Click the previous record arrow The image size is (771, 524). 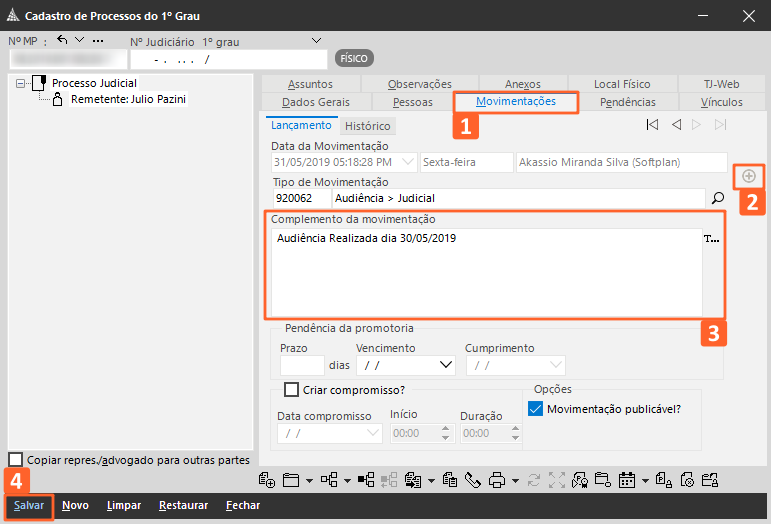(x=676, y=125)
